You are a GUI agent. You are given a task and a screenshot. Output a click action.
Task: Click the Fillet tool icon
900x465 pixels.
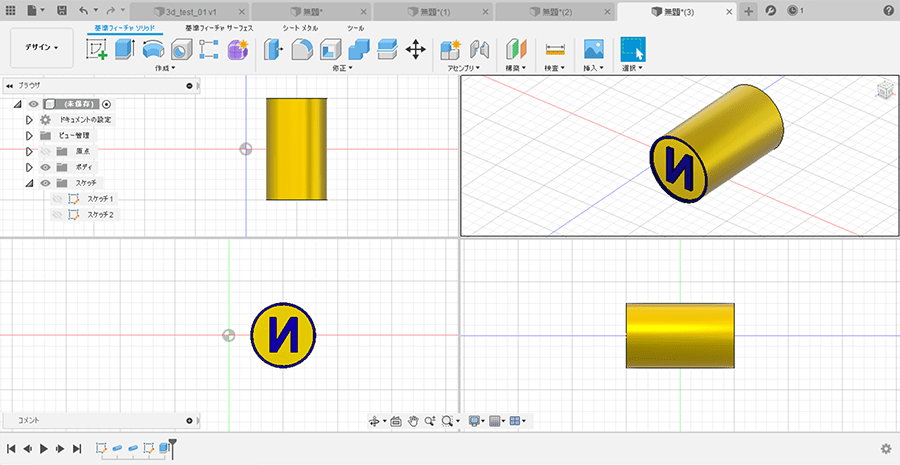click(x=301, y=49)
